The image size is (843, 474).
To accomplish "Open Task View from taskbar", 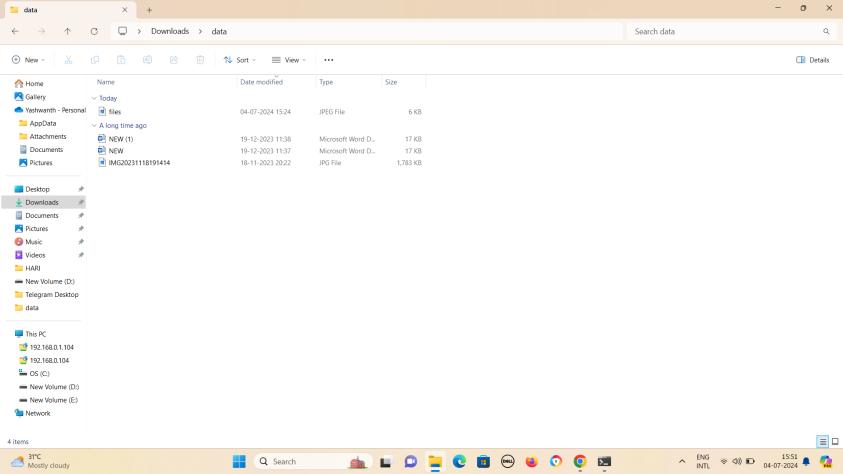I will pyautogui.click(x=385, y=461).
